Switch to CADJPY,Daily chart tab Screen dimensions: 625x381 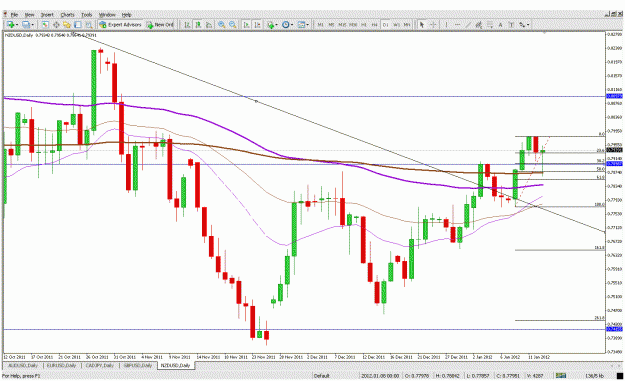click(x=100, y=365)
